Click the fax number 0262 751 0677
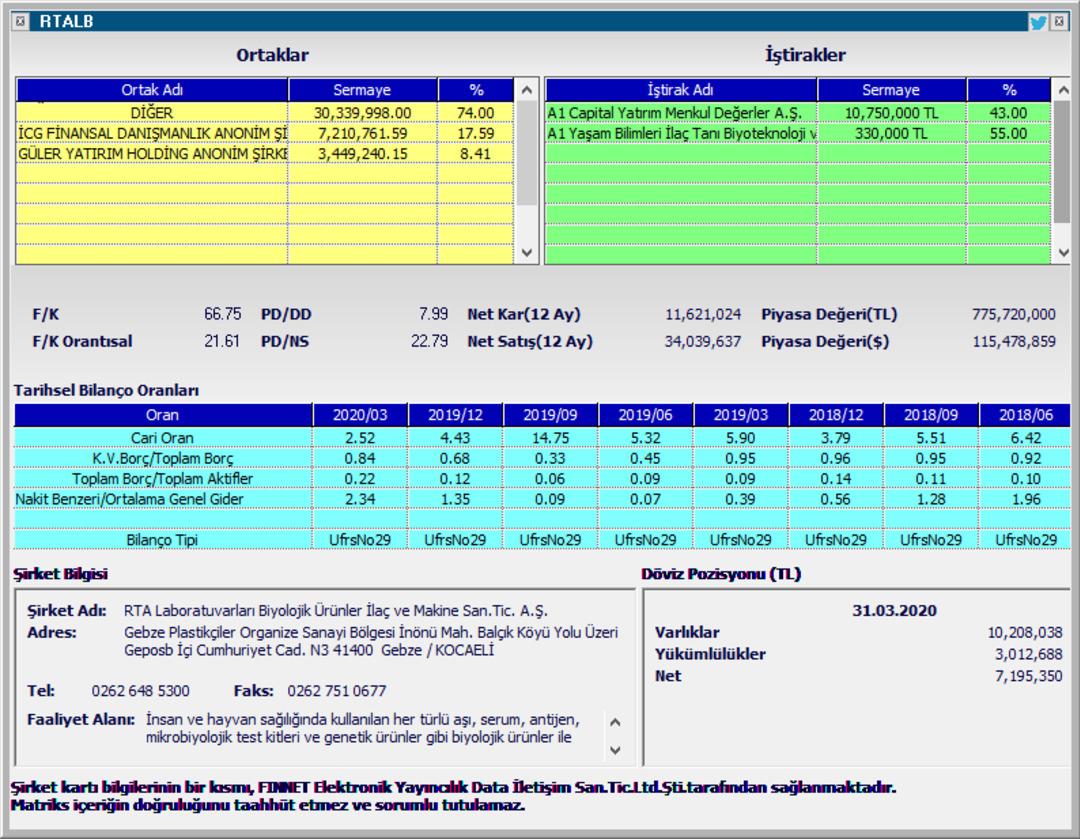Viewport: 1080px width, 839px height. 337,691
